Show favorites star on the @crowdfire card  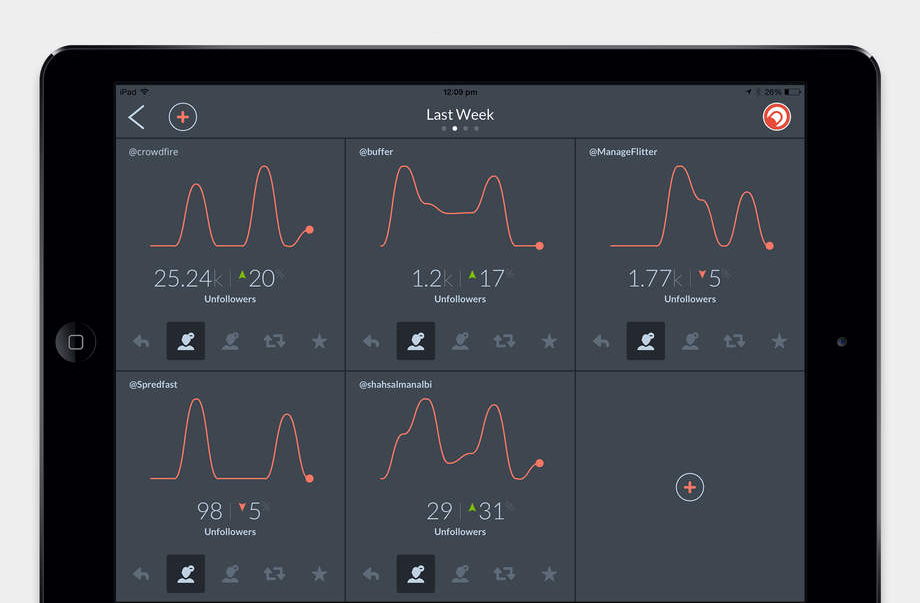point(319,341)
